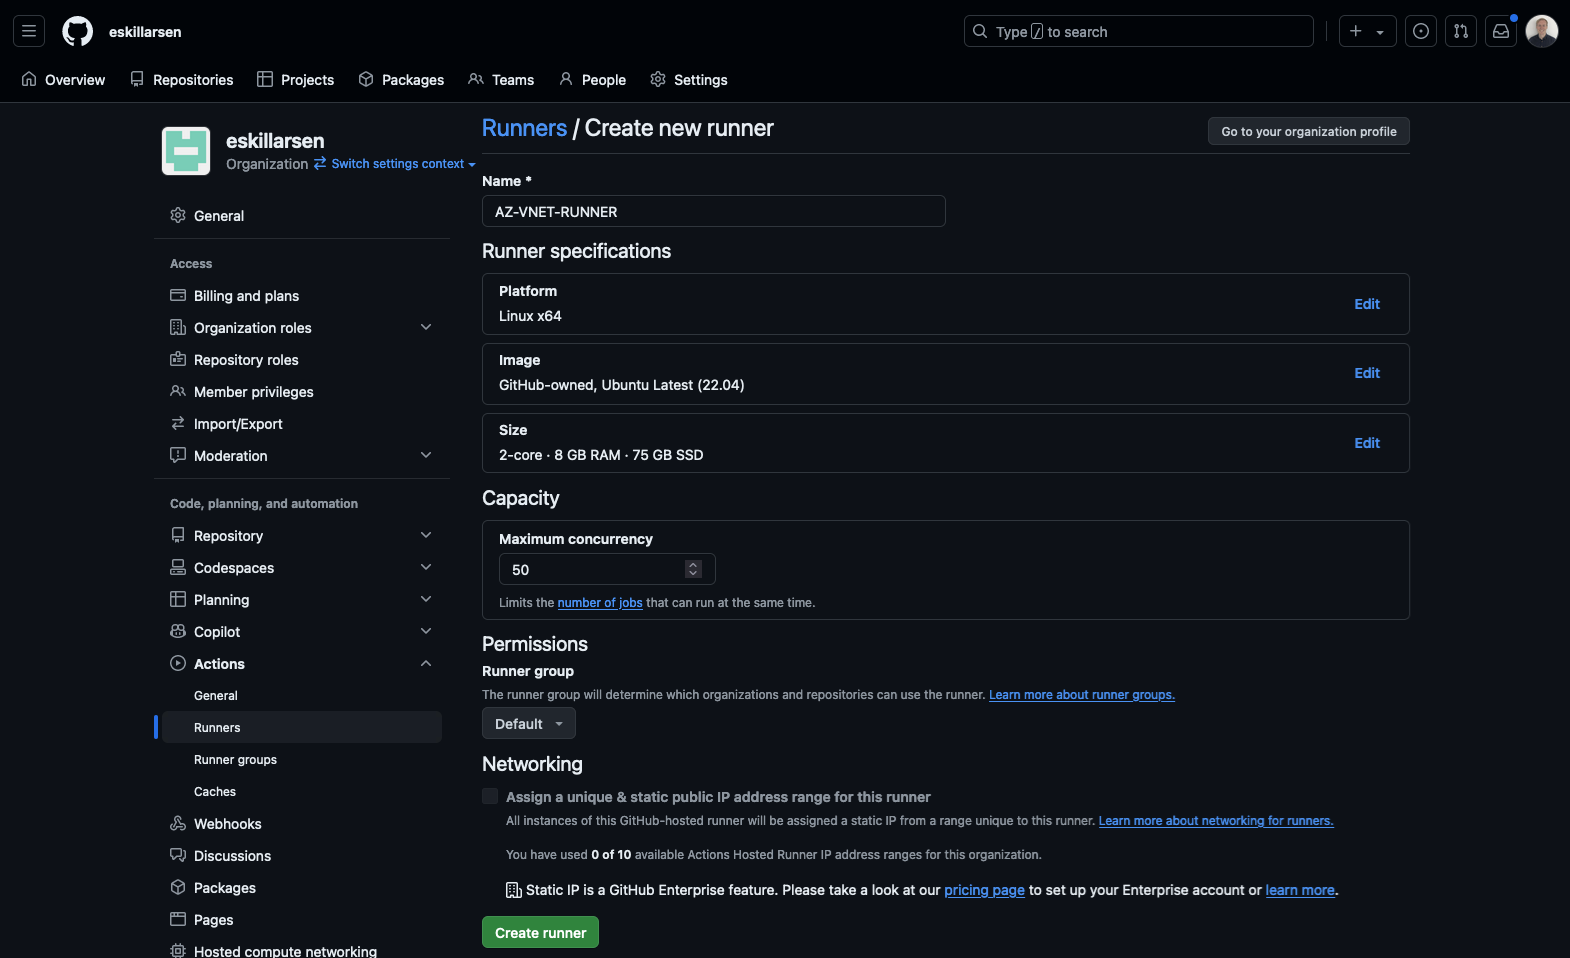Switch to the Projects tab
The height and width of the screenshot is (958, 1570).
[296, 79]
